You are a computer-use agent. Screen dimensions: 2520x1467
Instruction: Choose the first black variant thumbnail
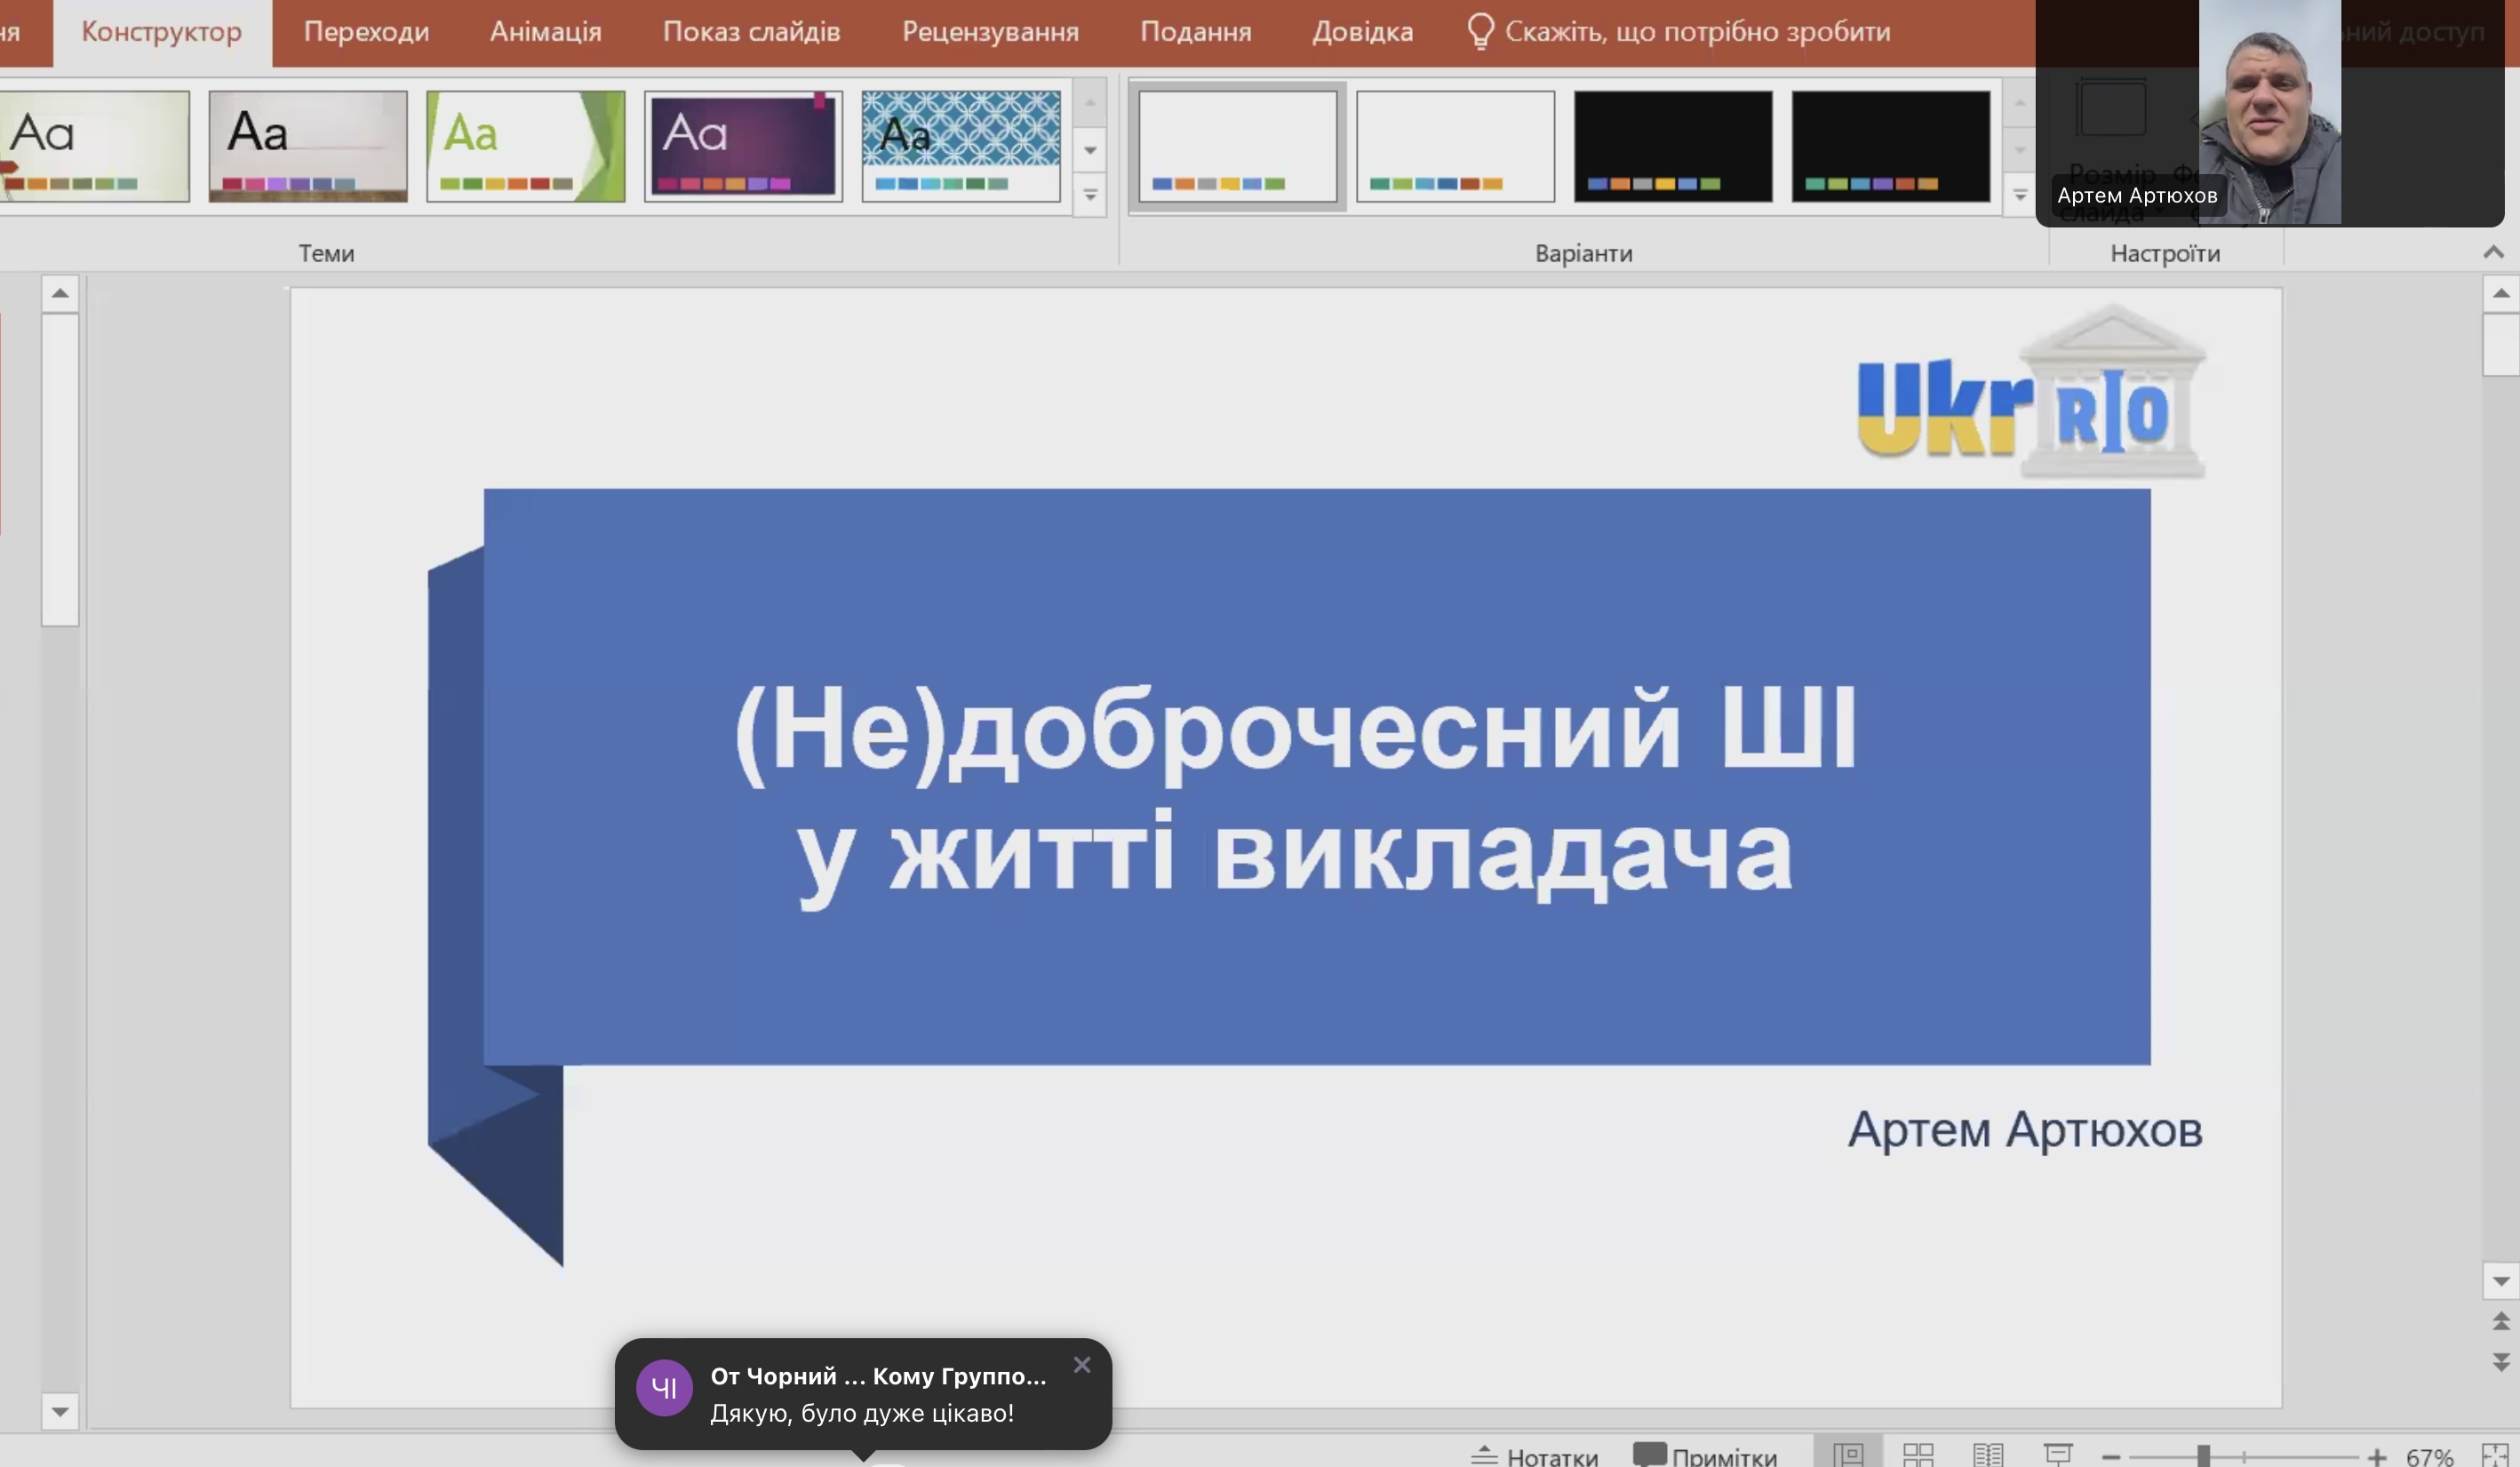click(1673, 146)
